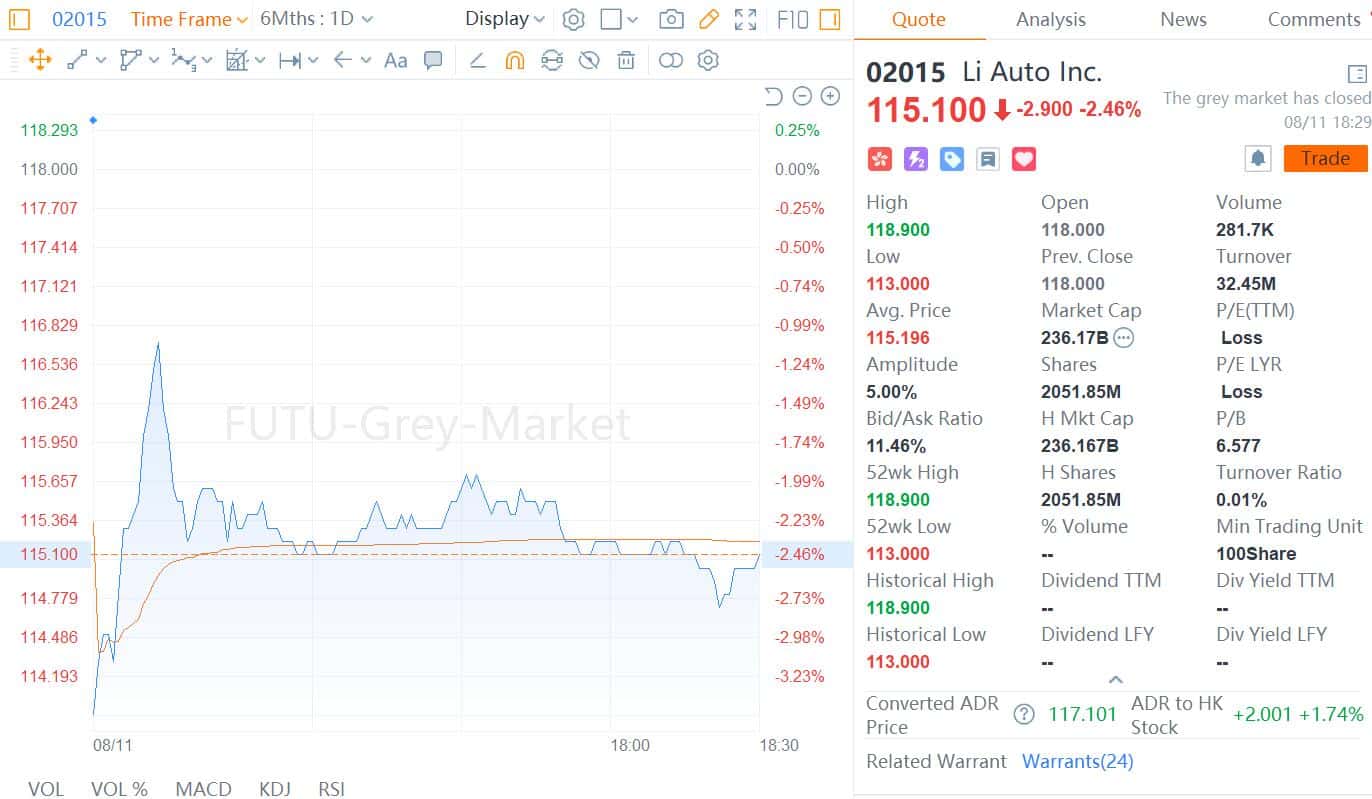Open drawing settings with the gear icon

(708, 61)
